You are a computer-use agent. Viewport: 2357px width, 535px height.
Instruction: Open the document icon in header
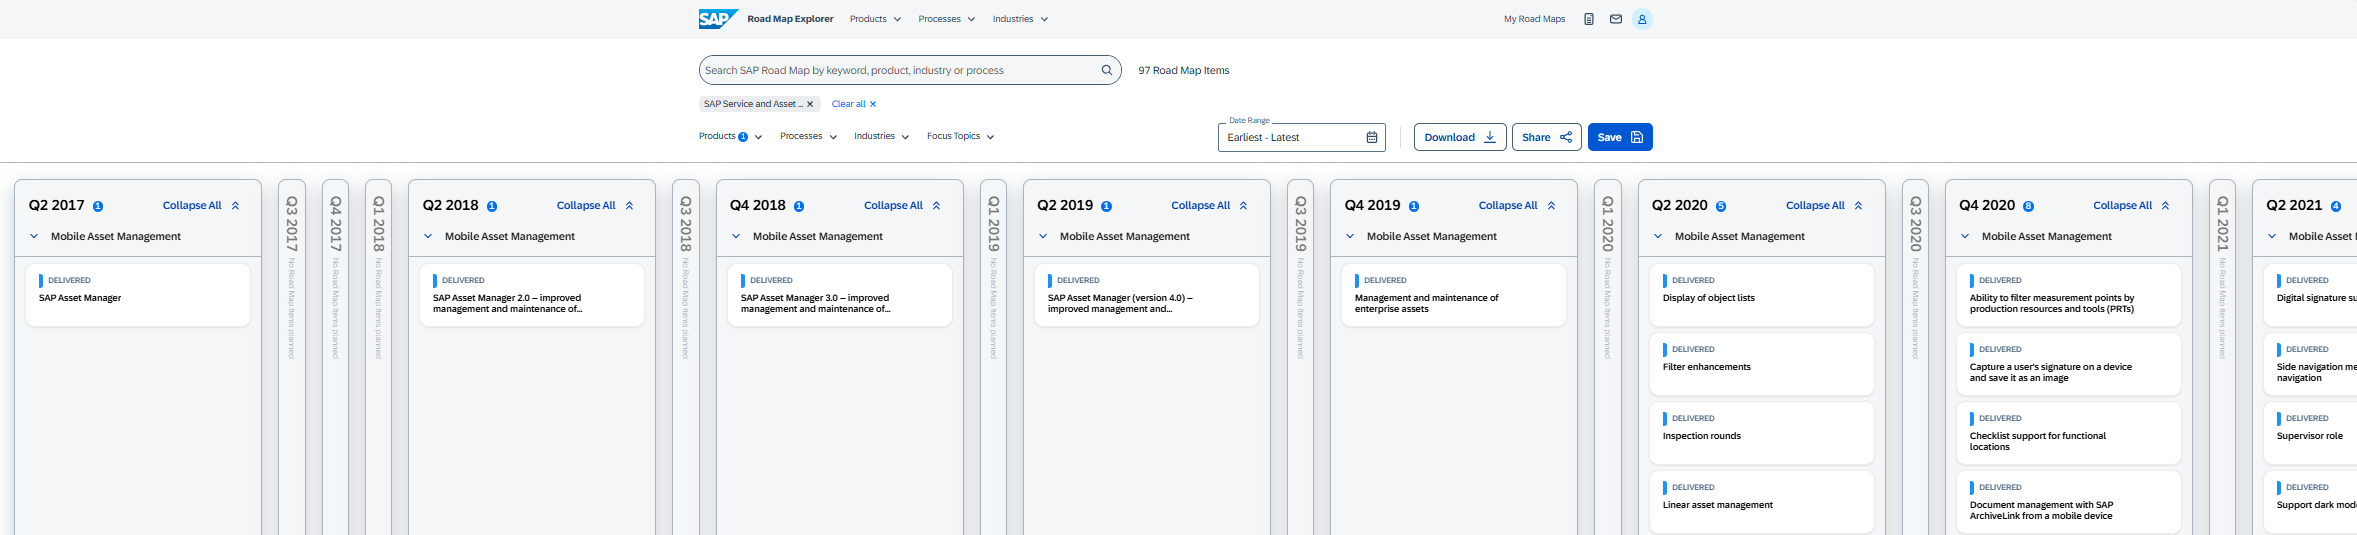[x=1589, y=19]
